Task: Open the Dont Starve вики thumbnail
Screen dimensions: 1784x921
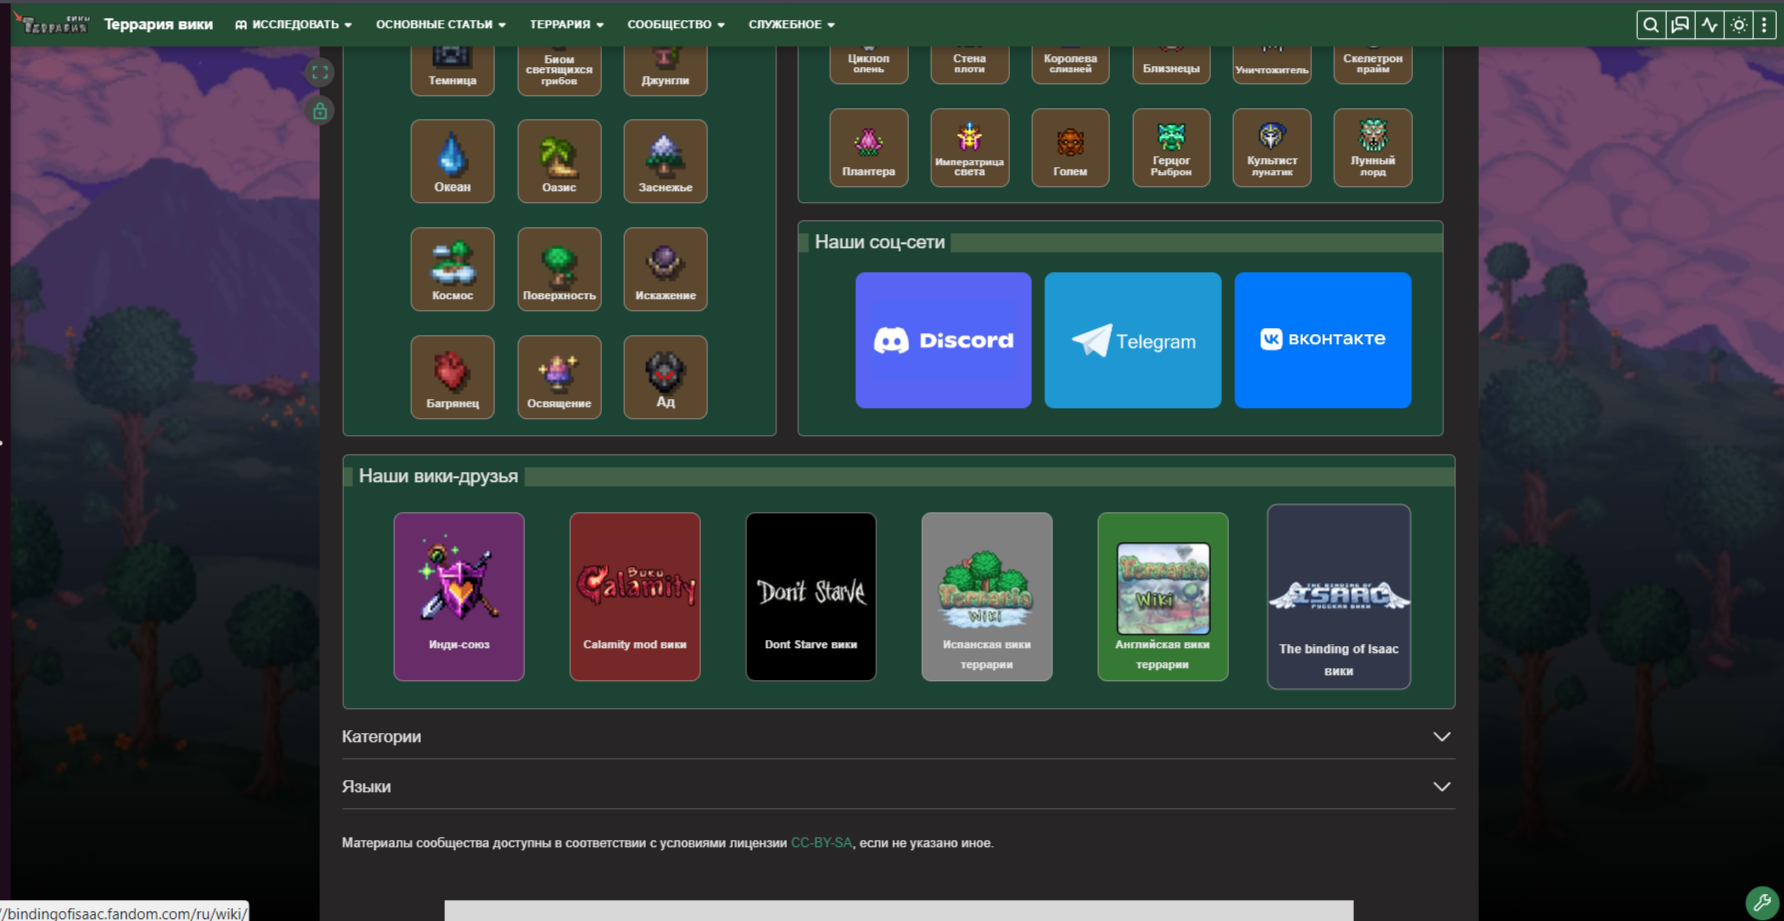Action: point(811,597)
